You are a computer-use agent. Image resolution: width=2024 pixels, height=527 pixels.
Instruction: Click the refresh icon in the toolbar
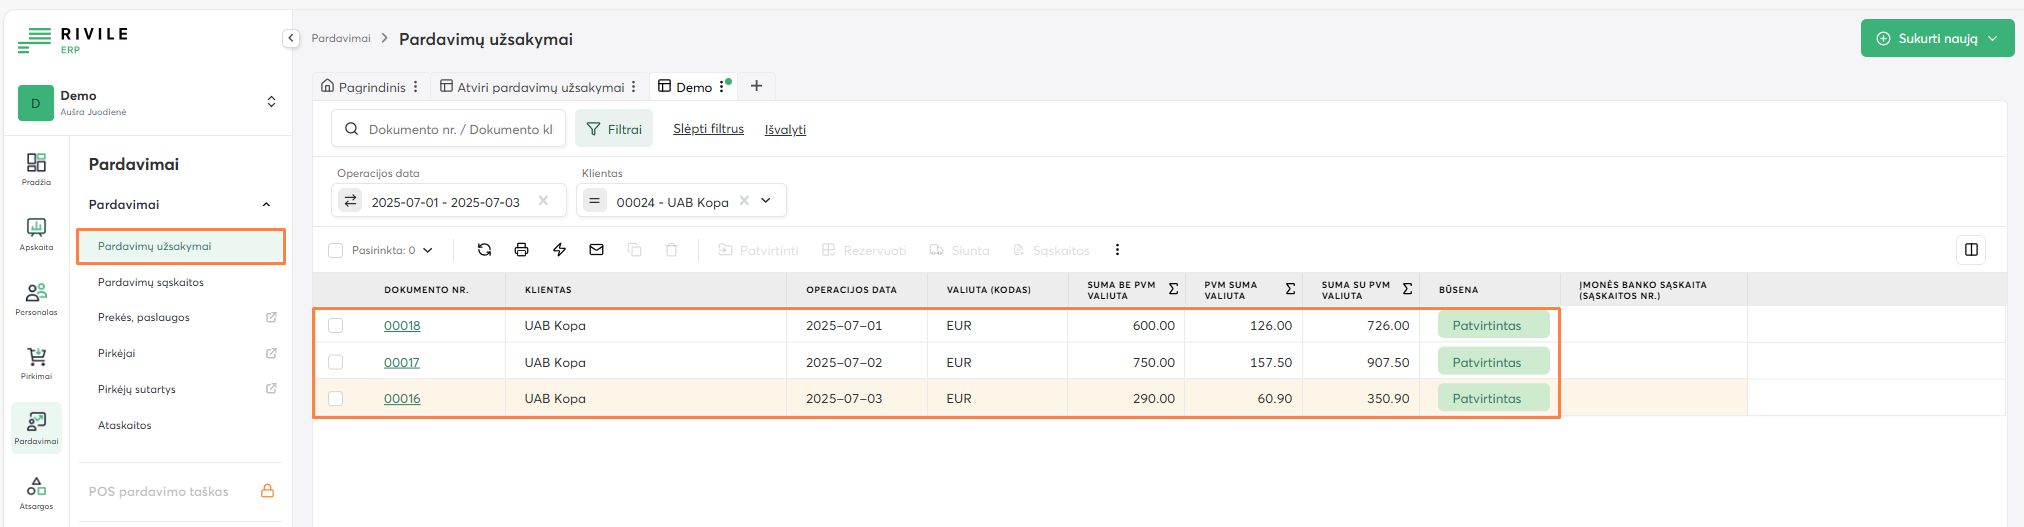point(484,250)
